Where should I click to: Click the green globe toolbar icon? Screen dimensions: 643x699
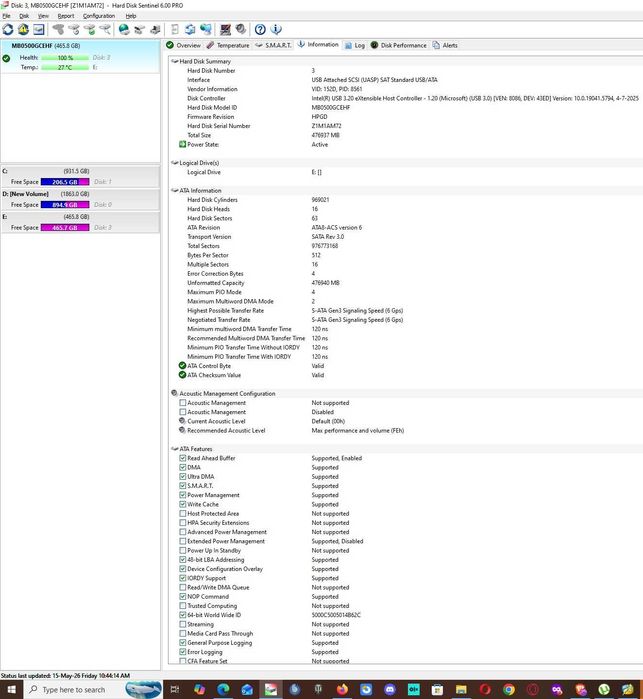click(124, 29)
